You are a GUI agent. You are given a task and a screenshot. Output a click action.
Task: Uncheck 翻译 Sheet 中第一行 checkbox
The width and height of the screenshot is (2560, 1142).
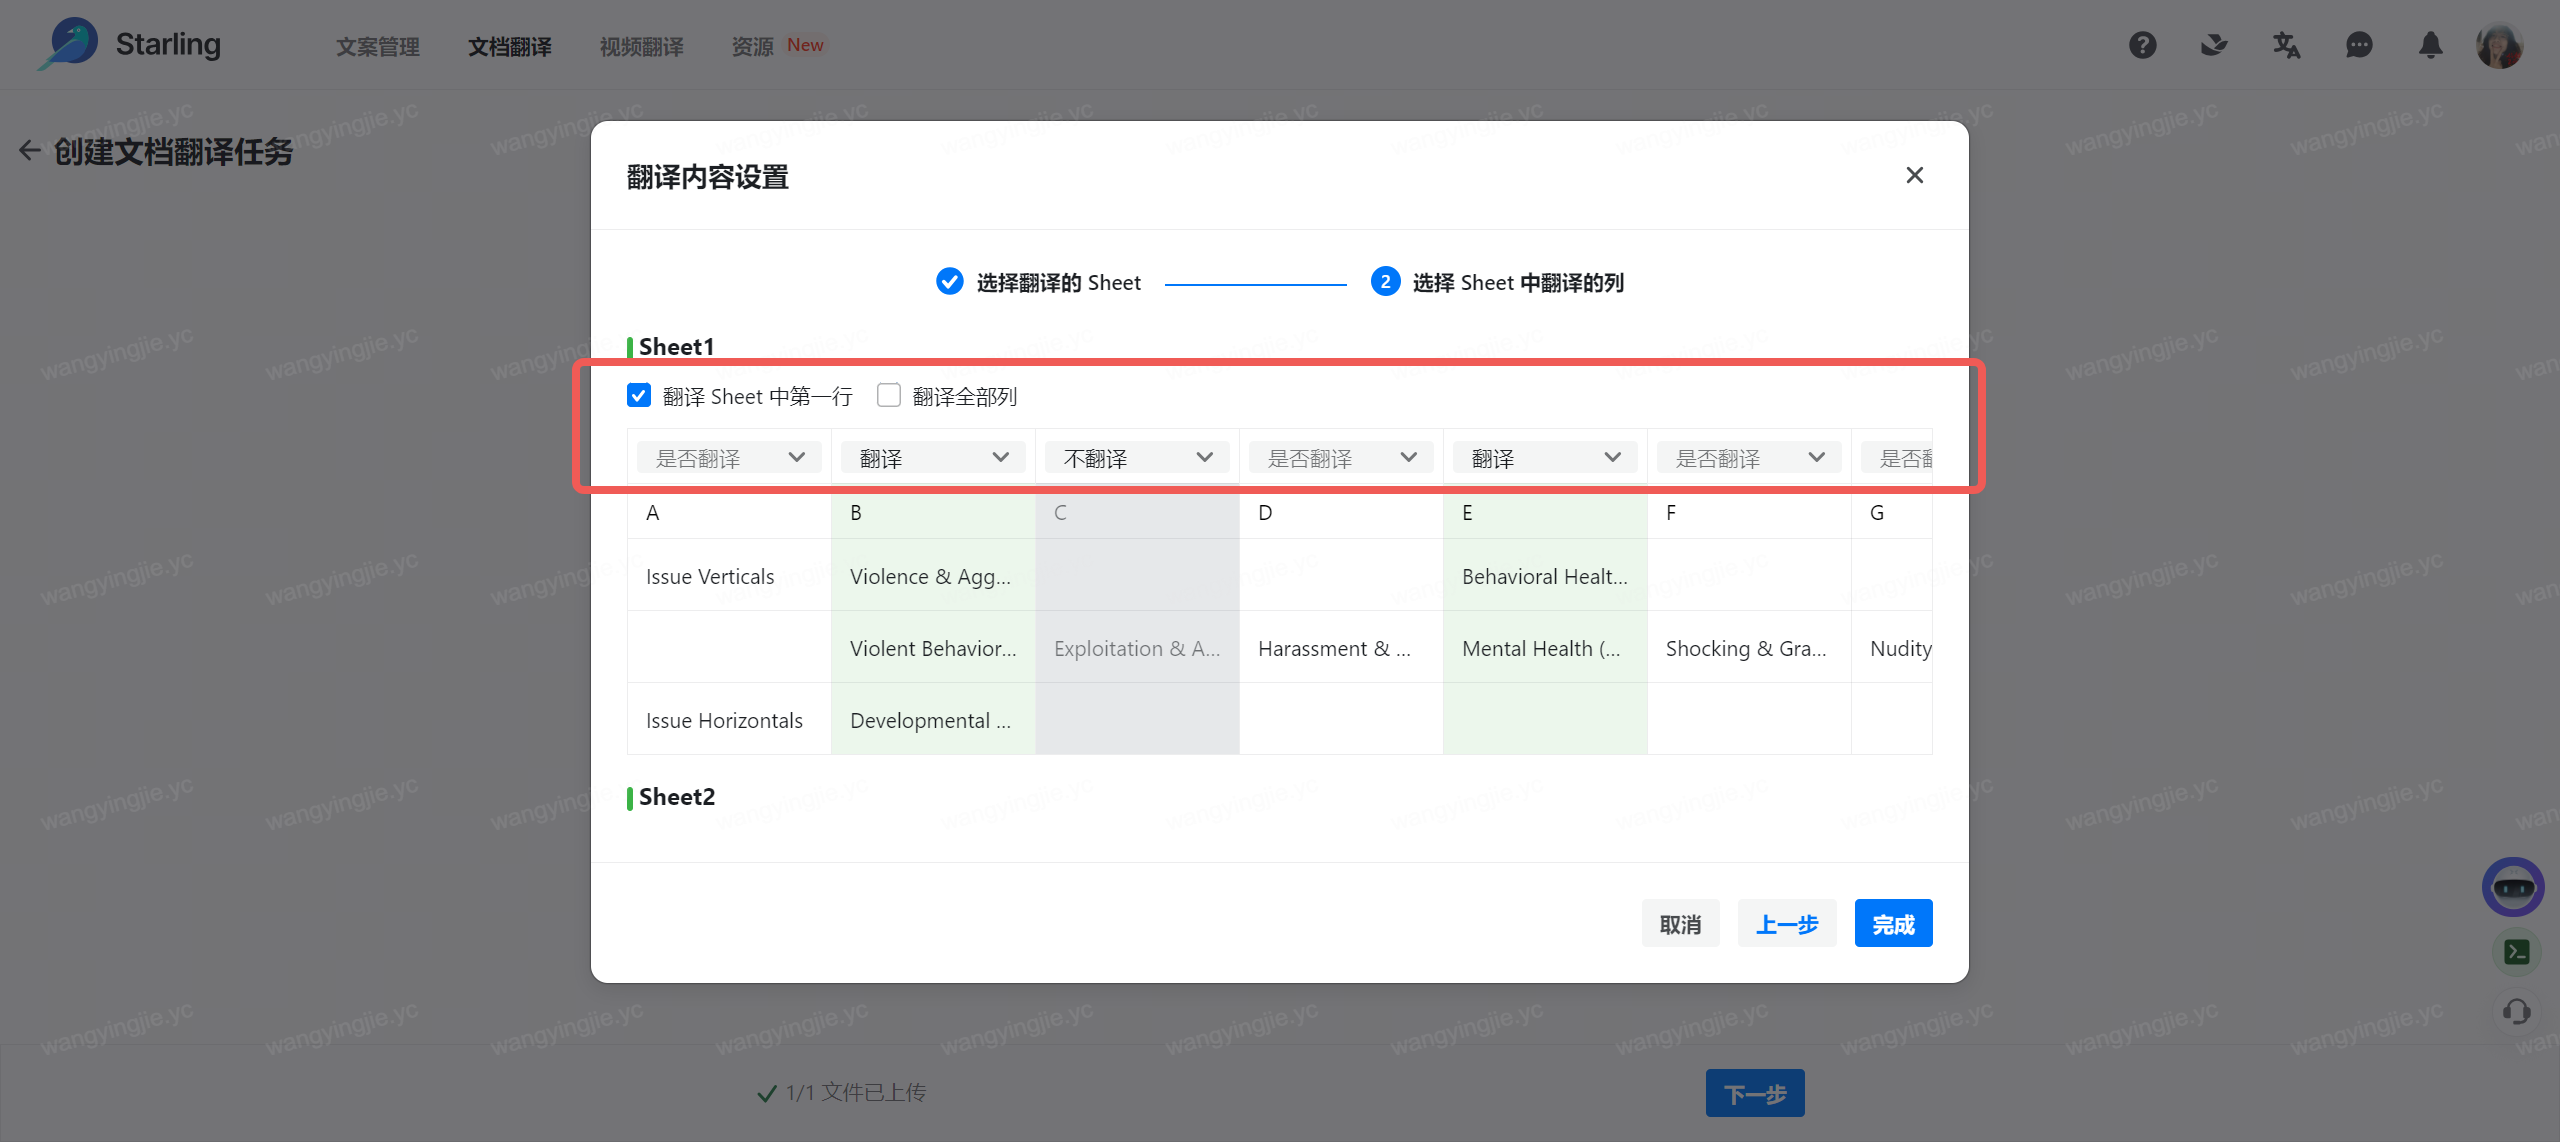(639, 396)
